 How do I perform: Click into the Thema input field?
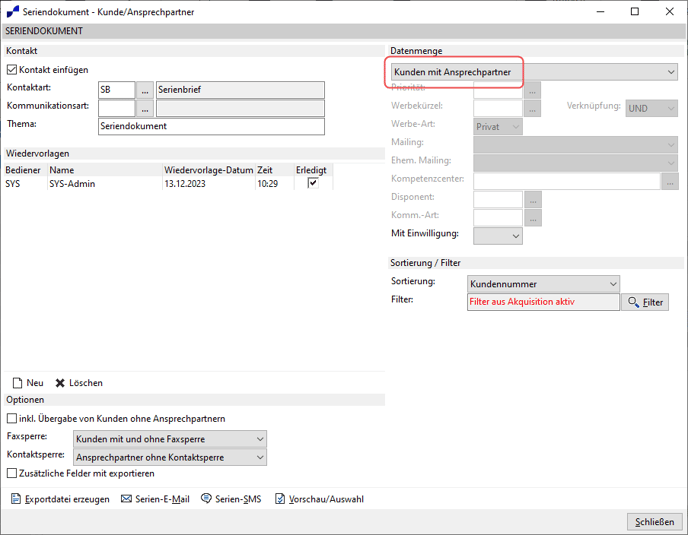pyautogui.click(x=211, y=126)
